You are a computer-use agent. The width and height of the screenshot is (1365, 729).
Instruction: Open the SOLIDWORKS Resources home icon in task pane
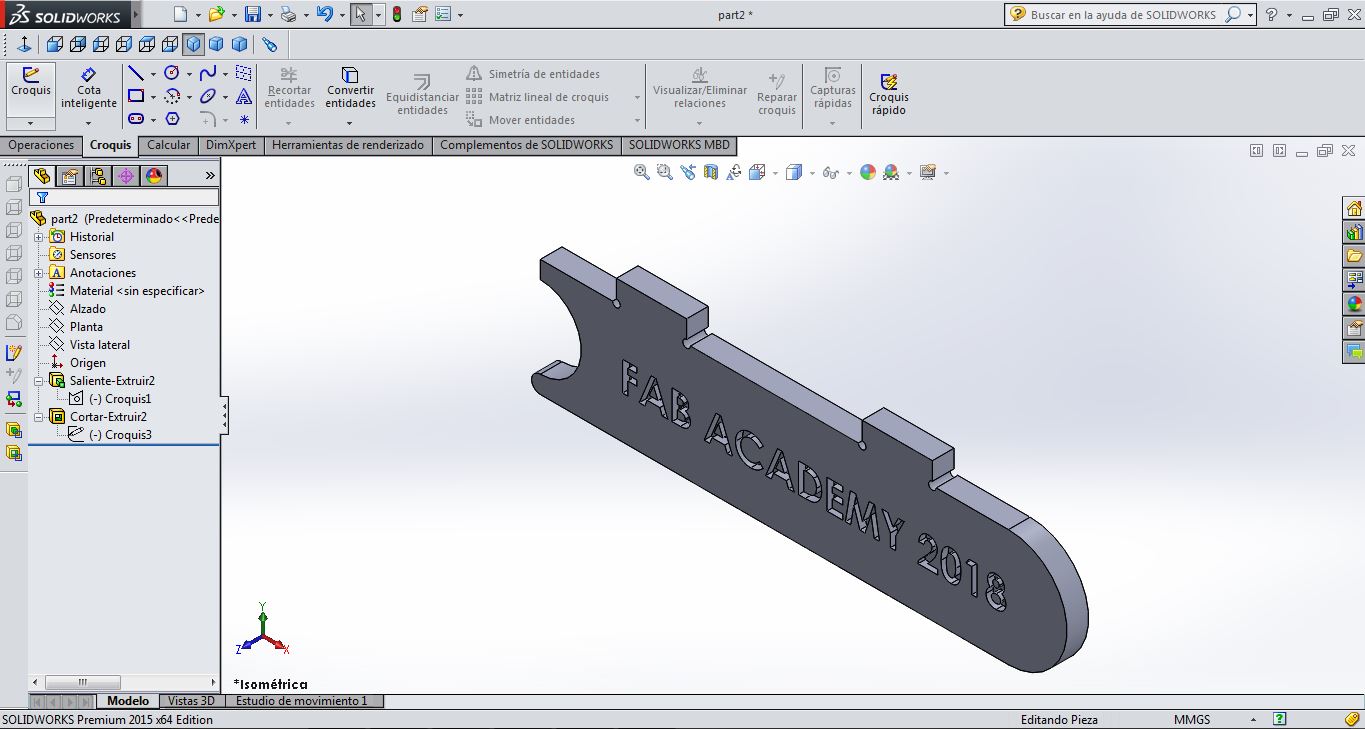[x=1354, y=208]
